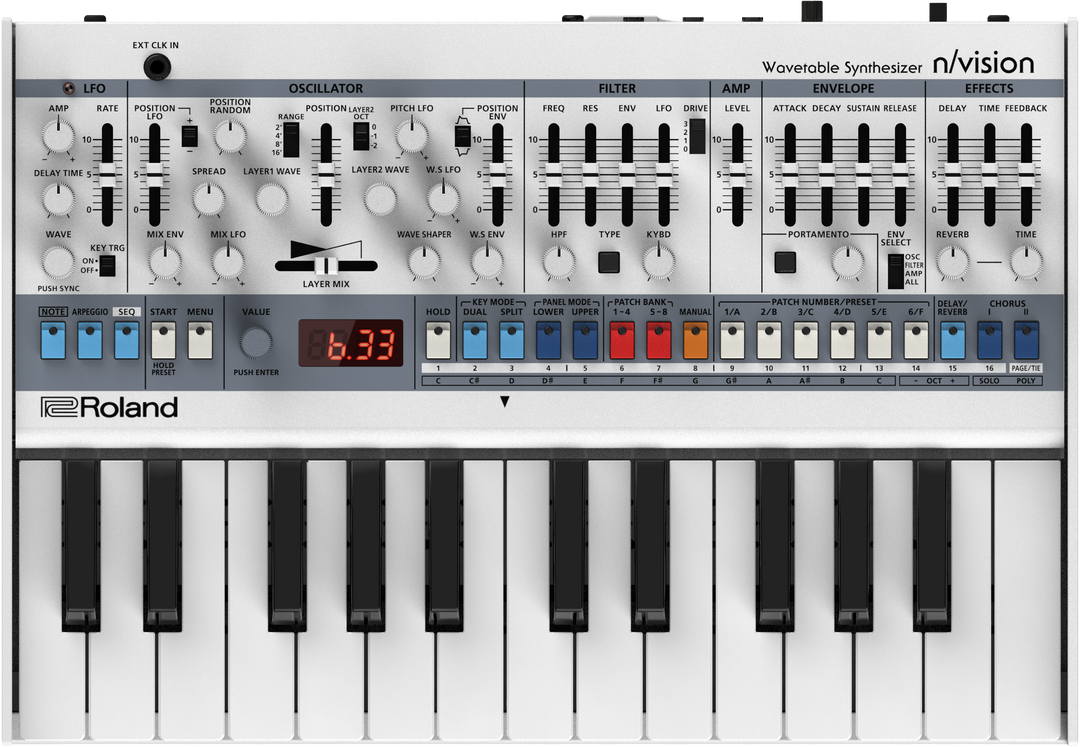
Task: Toggle CHORUS II button
Action: click(x=1026, y=341)
